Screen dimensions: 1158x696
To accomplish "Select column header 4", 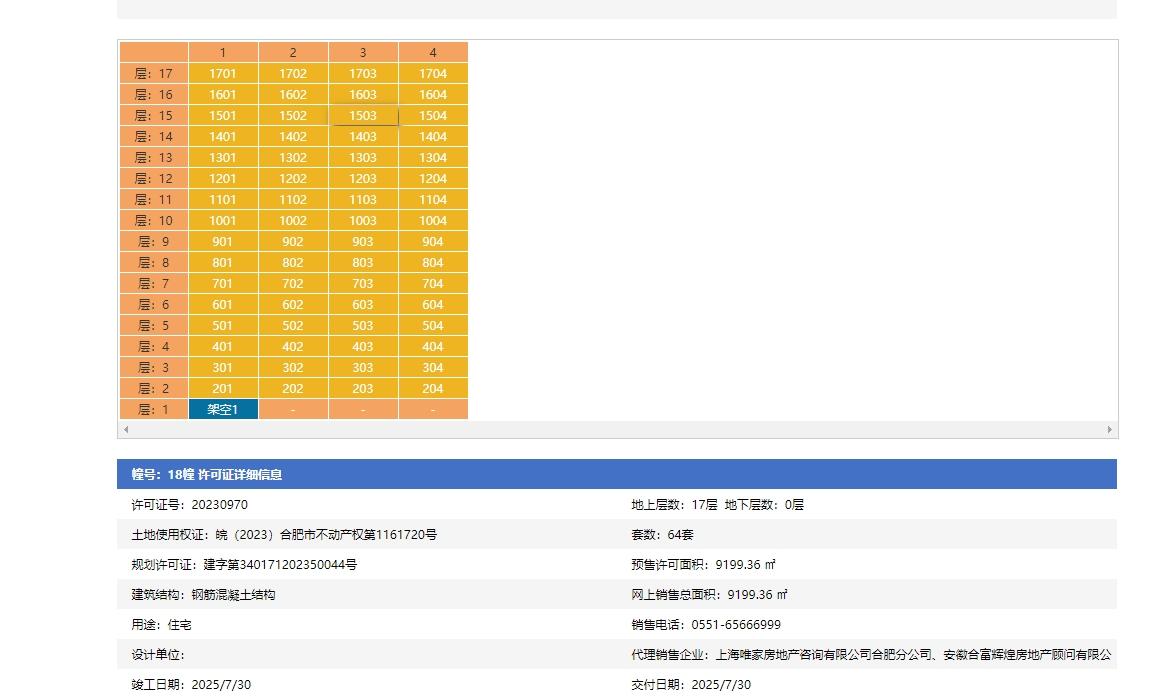I will (434, 52).
